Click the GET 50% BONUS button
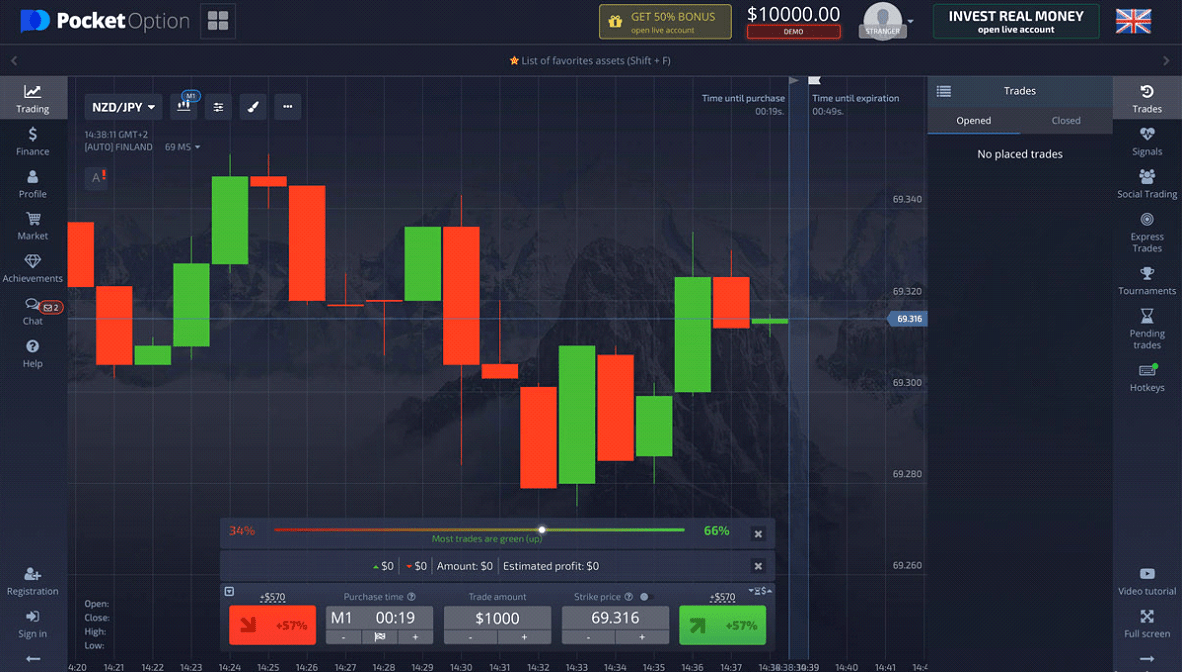This screenshot has height=672, width=1182. 665,22
